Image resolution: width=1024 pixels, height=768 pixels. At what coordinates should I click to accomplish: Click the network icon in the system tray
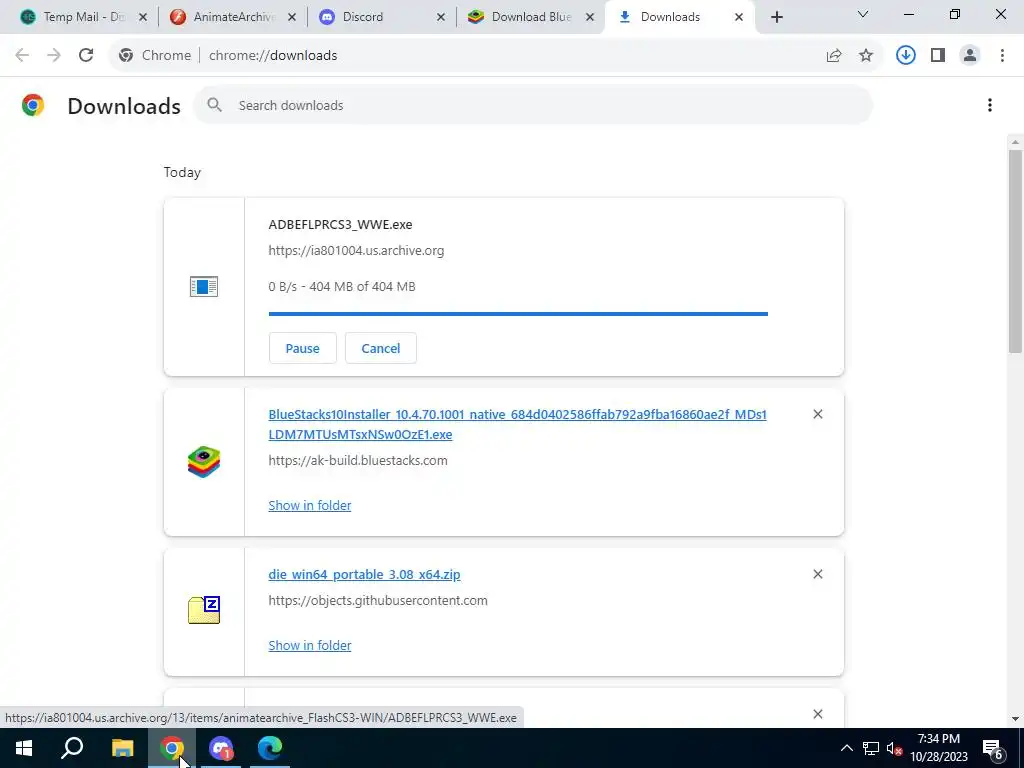tap(871, 748)
